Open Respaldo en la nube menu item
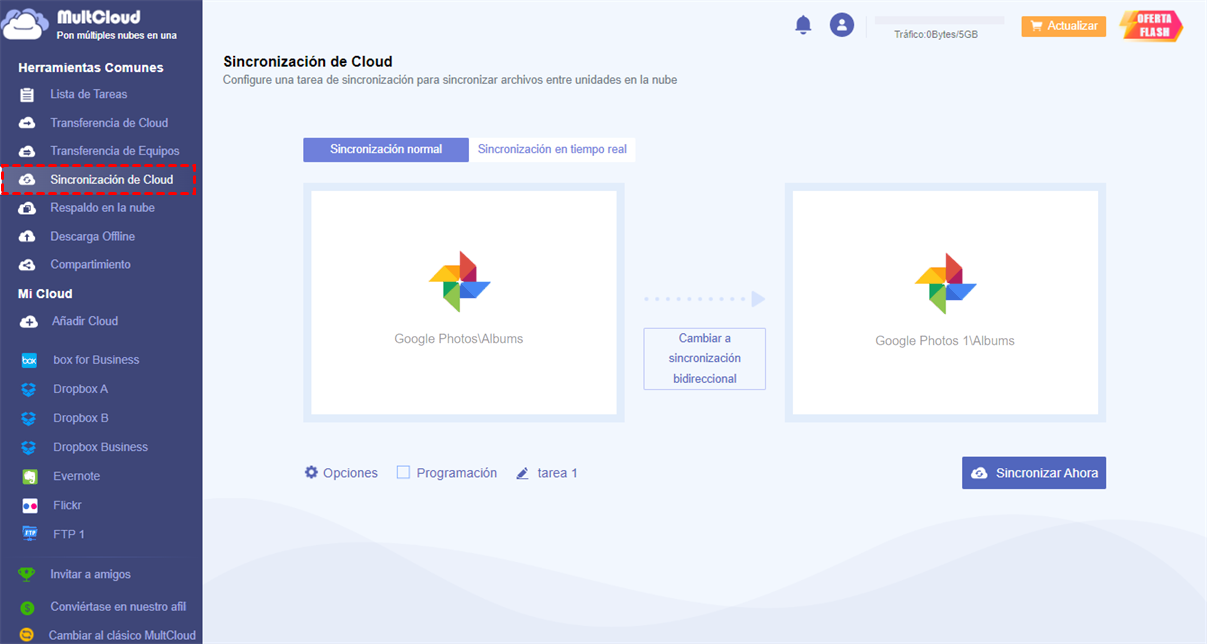This screenshot has height=644, width=1207. pyautogui.click(x=101, y=208)
